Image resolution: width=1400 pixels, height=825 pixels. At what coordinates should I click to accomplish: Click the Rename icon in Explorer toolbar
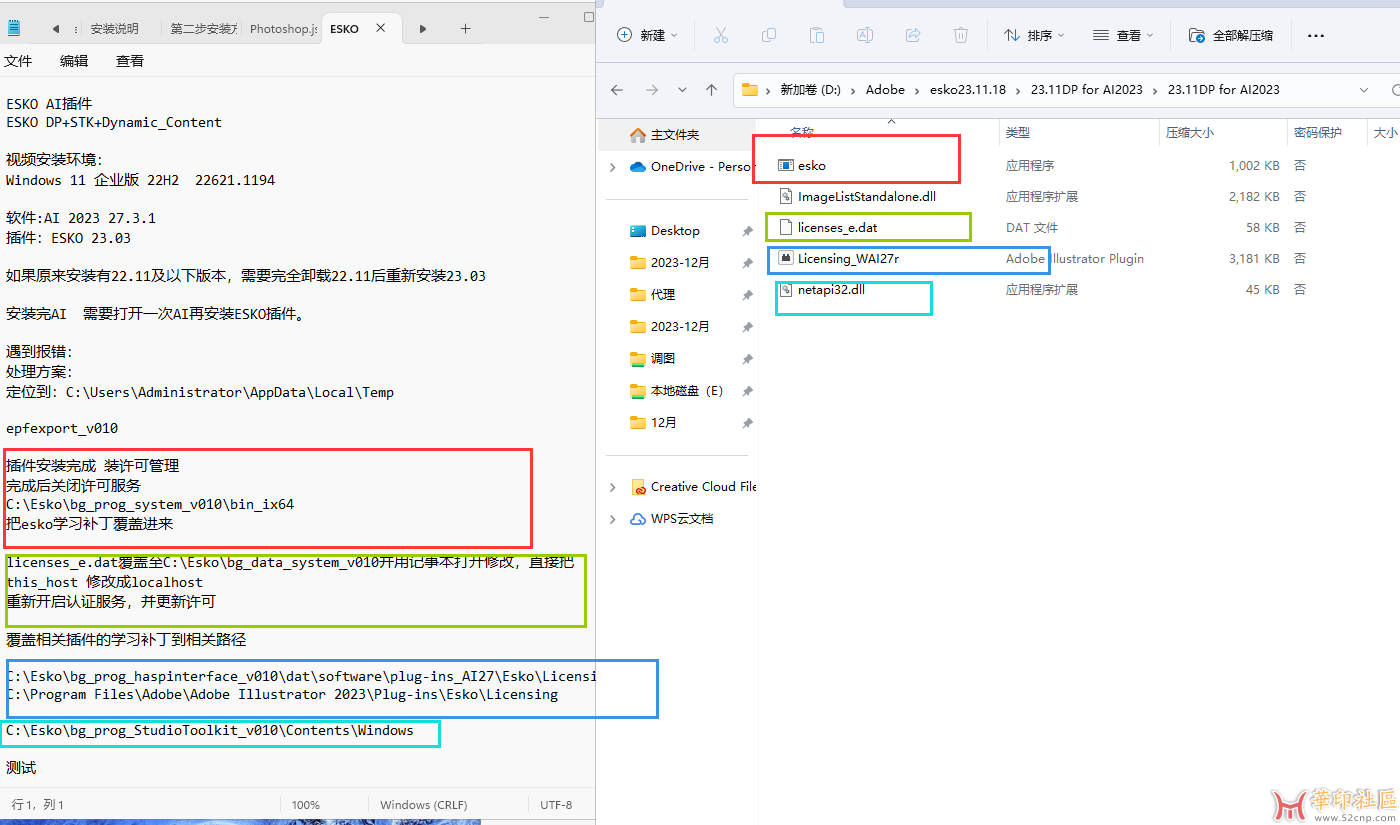(x=864, y=35)
